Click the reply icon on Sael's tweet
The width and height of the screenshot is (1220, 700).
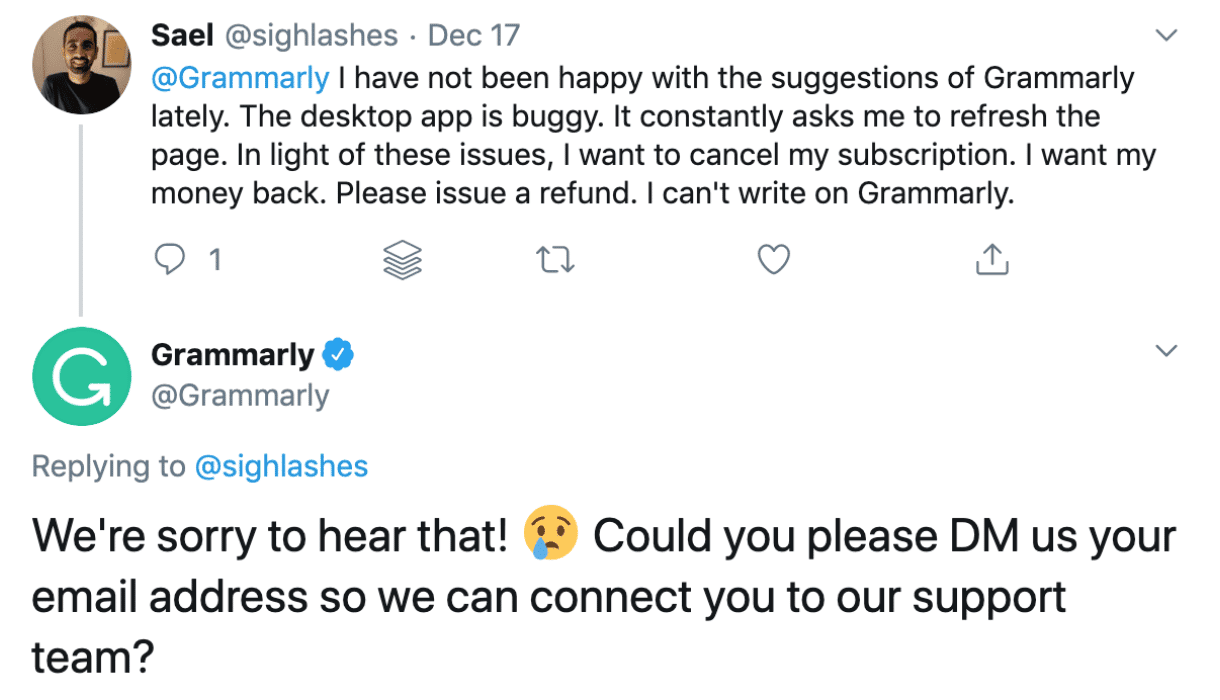pyautogui.click(x=170, y=259)
